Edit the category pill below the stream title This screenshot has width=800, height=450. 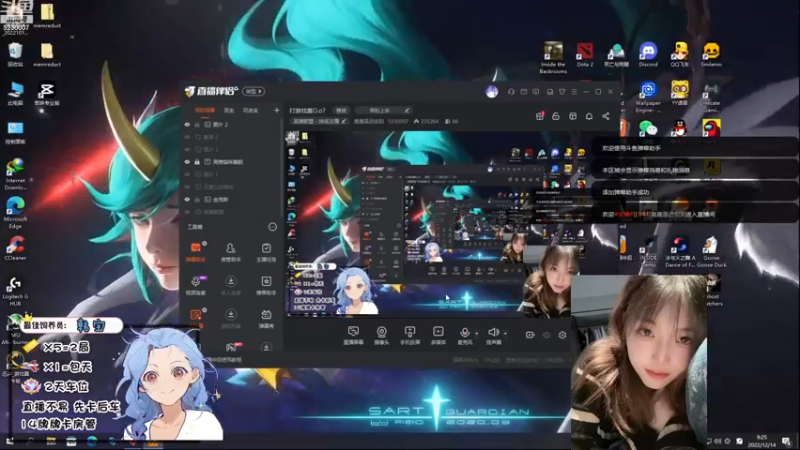(x=319, y=121)
